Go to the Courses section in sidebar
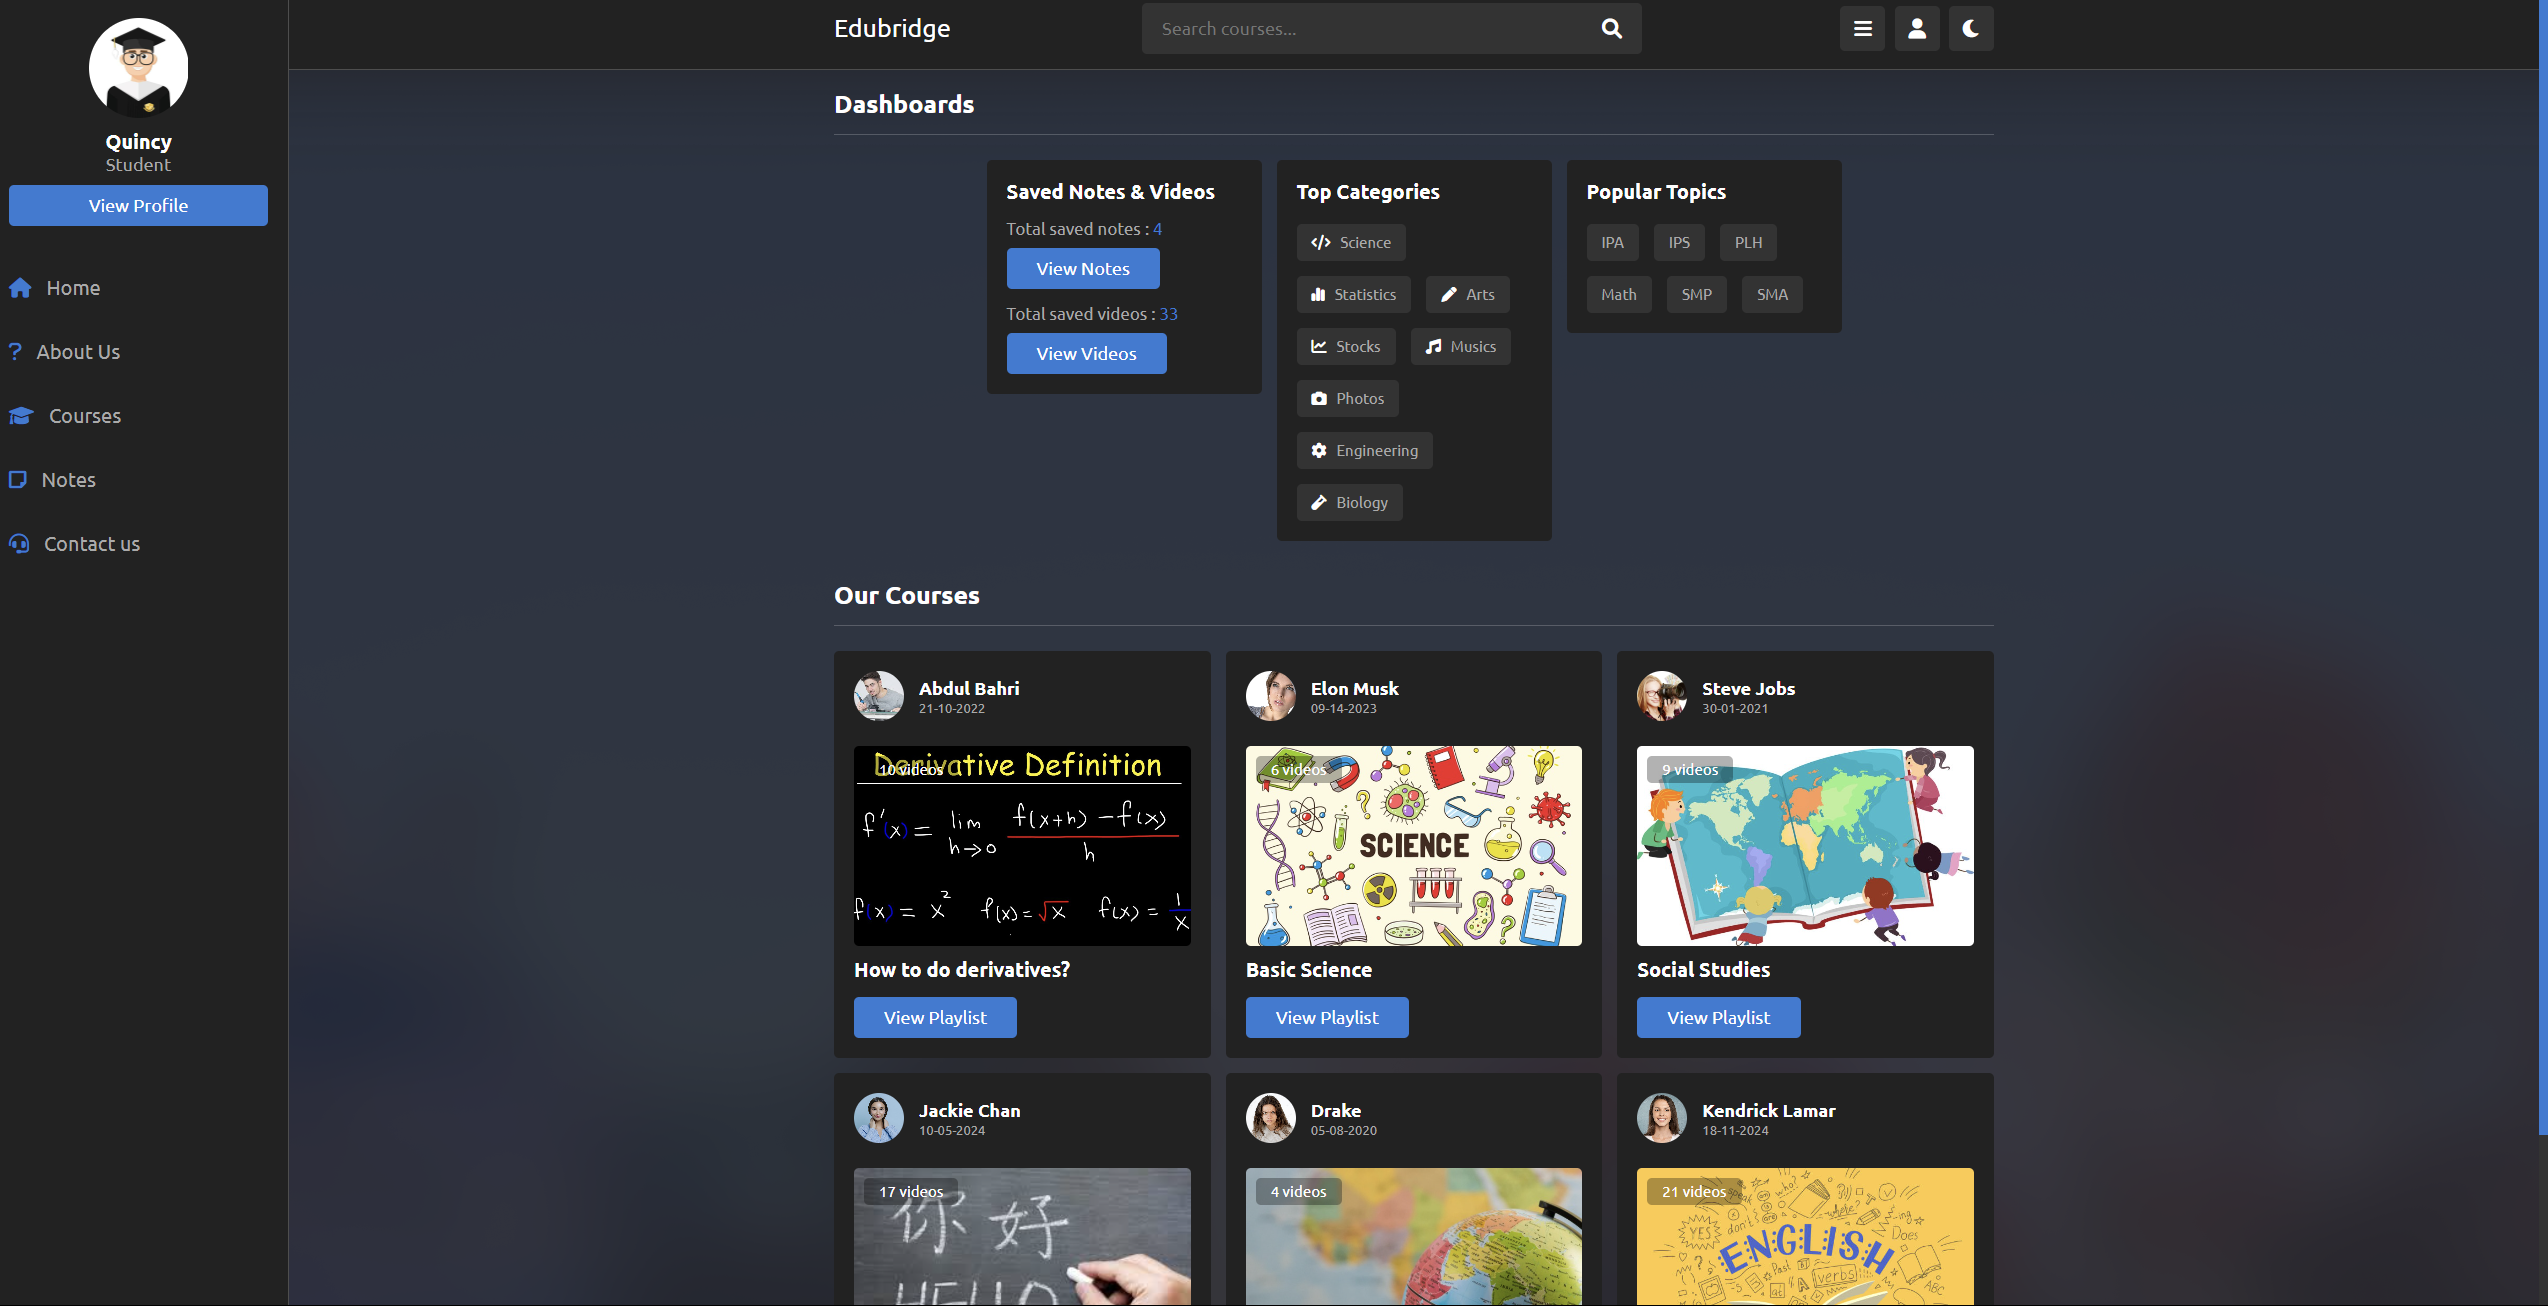The width and height of the screenshot is (2548, 1306). pos(84,416)
